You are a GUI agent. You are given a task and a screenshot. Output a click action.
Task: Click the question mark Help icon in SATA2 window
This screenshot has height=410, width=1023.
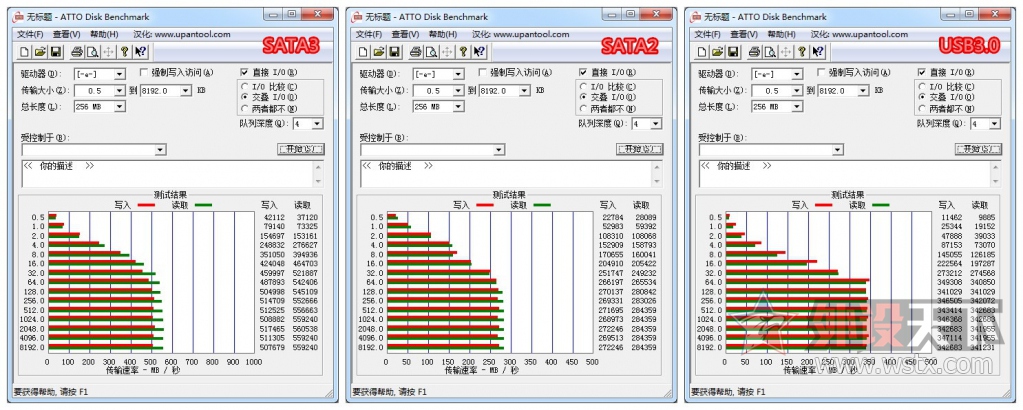(x=463, y=52)
